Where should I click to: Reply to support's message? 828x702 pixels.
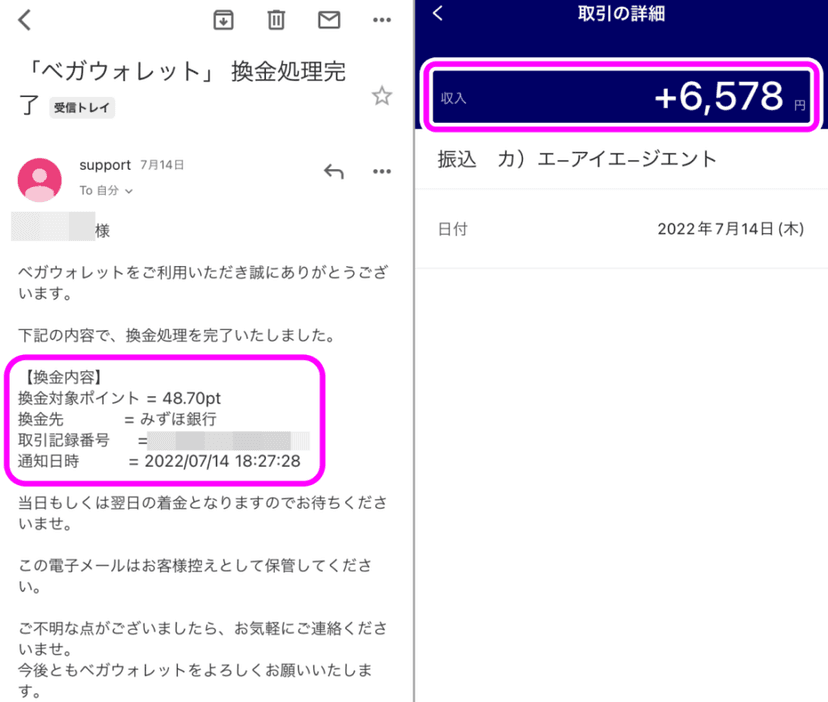[x=334, y=171]
